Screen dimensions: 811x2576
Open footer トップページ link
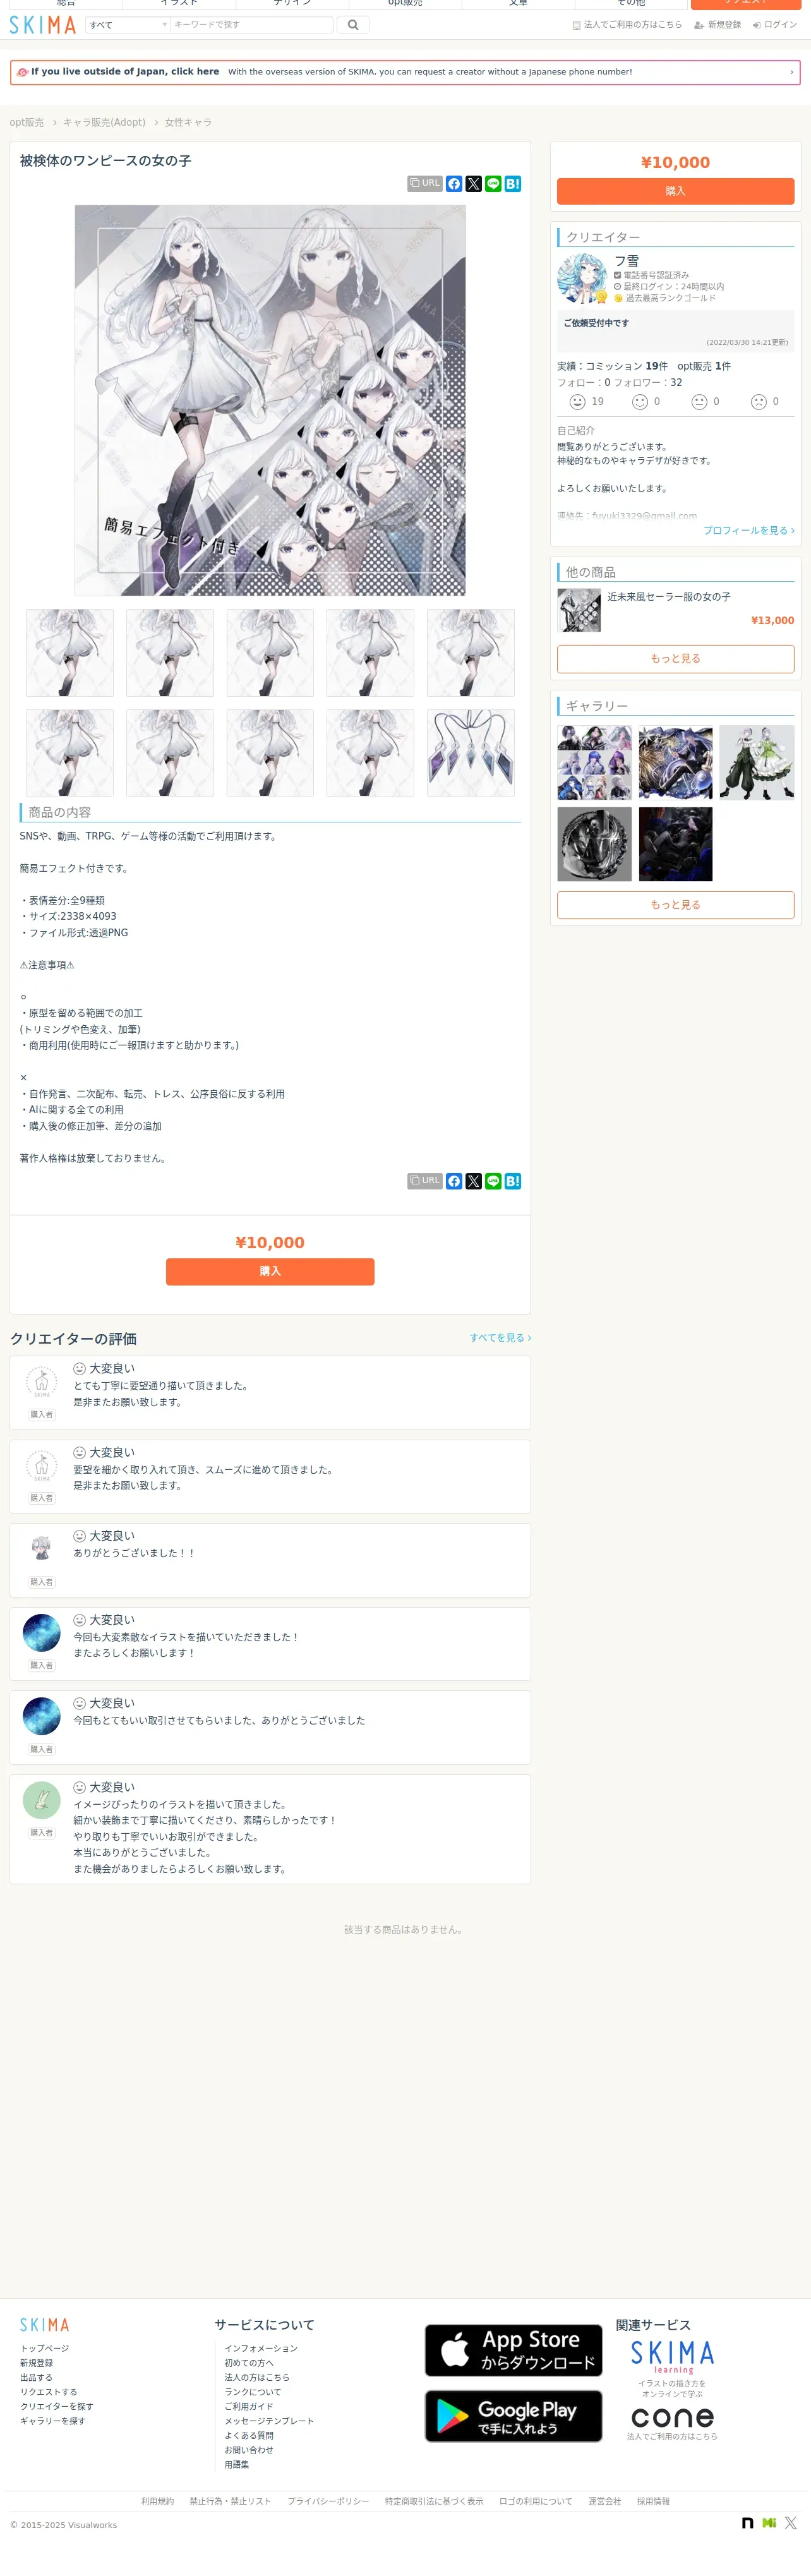45,2348
